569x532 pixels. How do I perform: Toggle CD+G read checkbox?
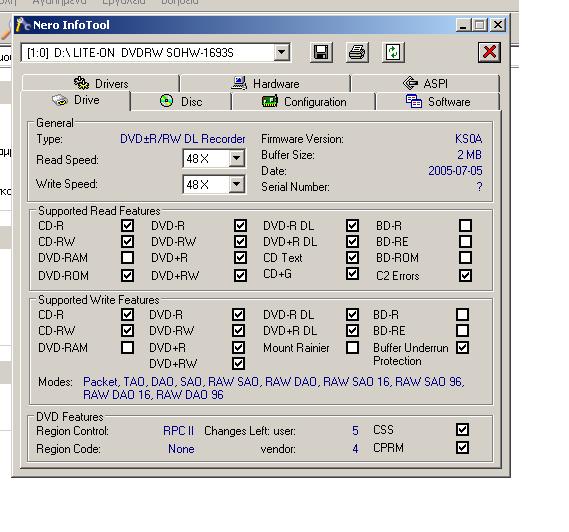click(352, 273)
